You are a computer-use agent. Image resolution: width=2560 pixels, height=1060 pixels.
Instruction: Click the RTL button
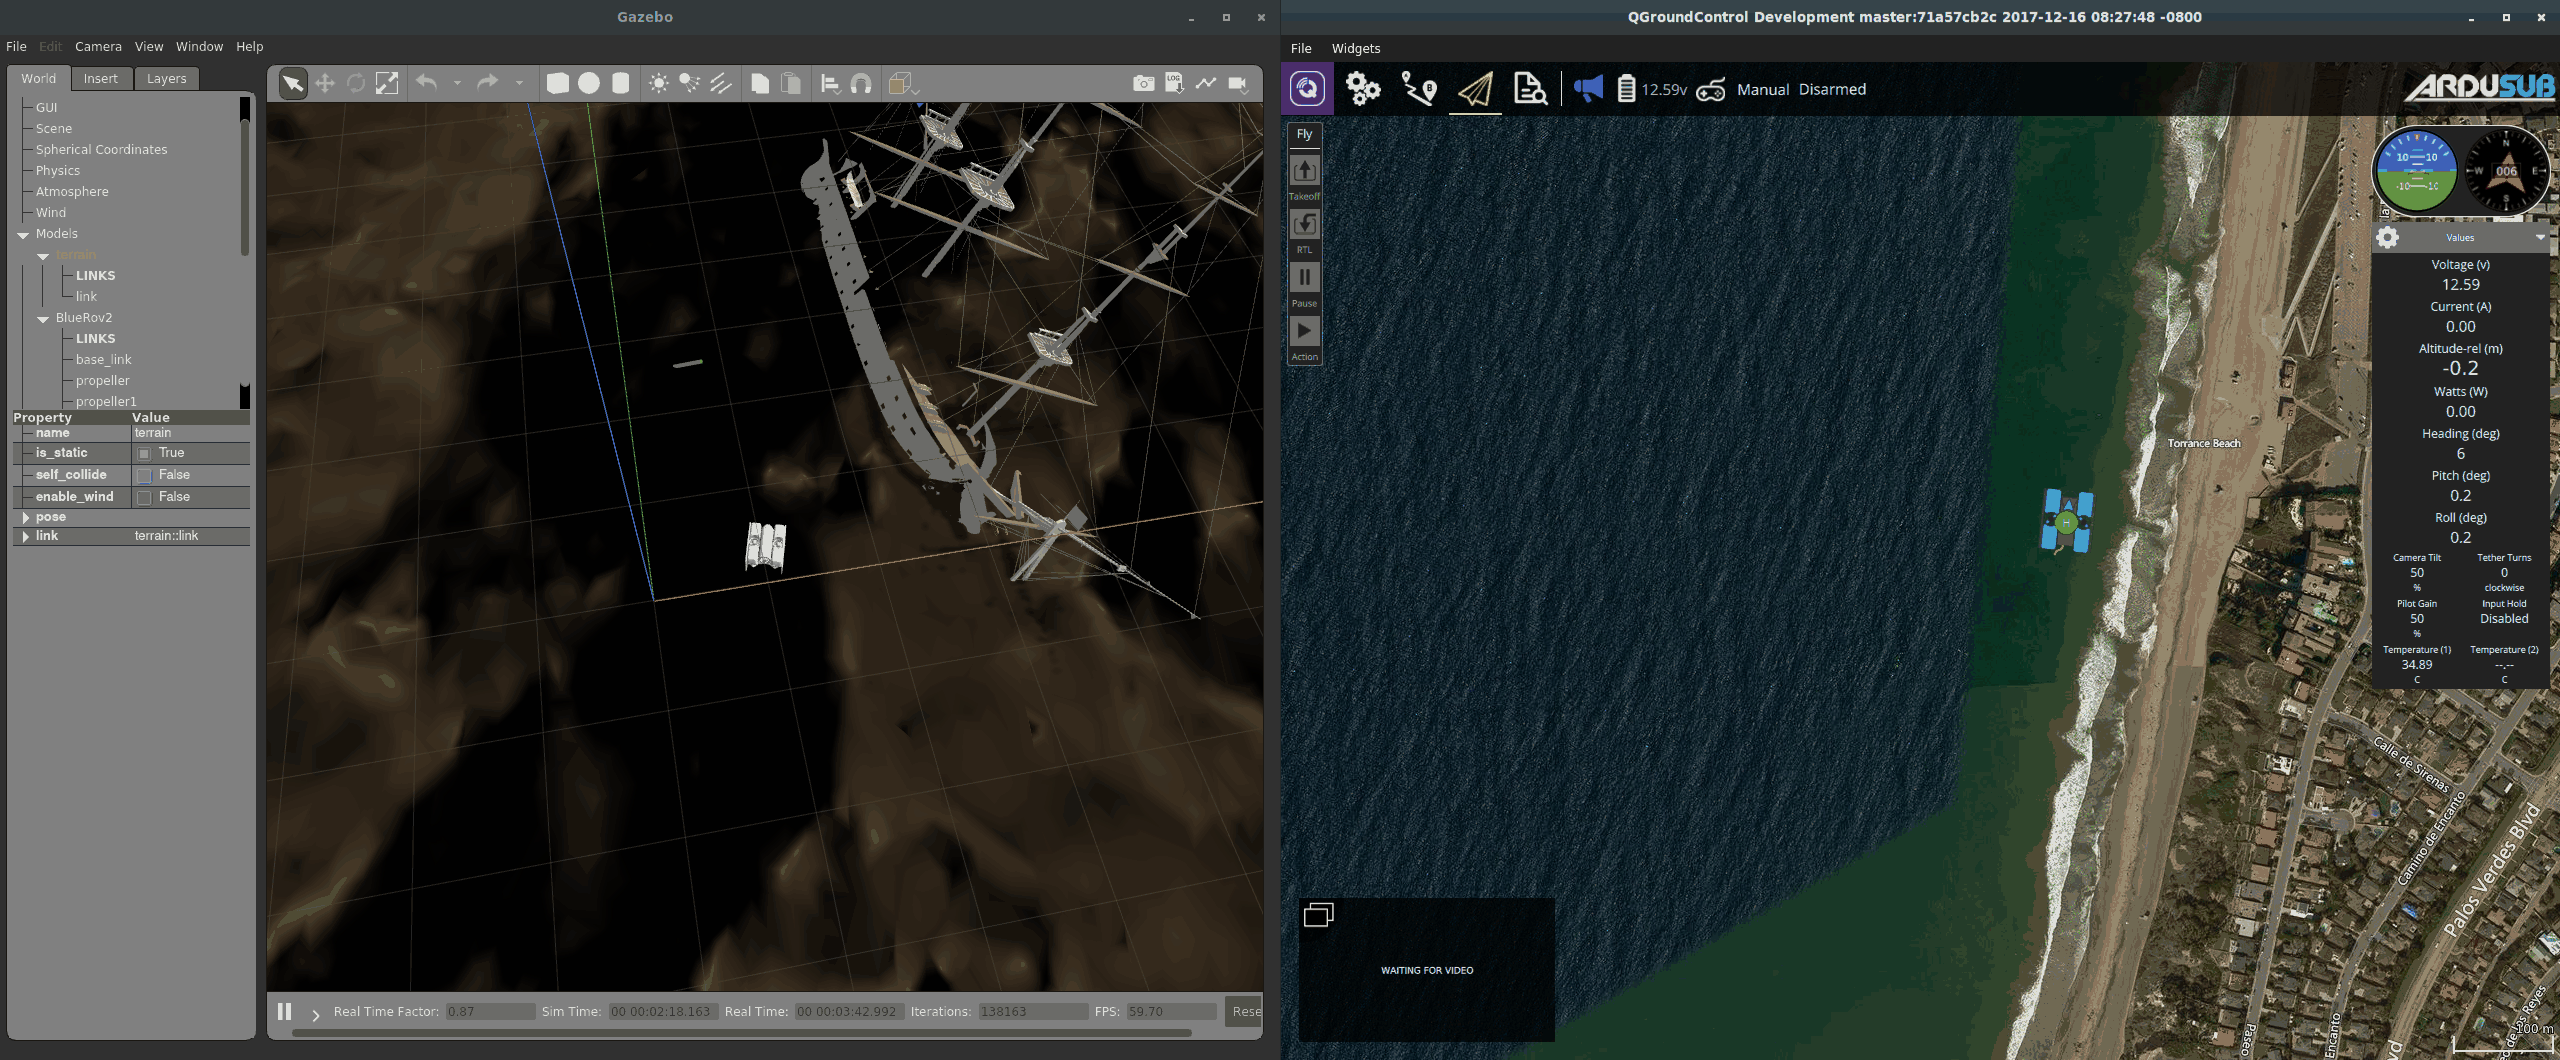pyautogui.click(x=1304, y=231)
